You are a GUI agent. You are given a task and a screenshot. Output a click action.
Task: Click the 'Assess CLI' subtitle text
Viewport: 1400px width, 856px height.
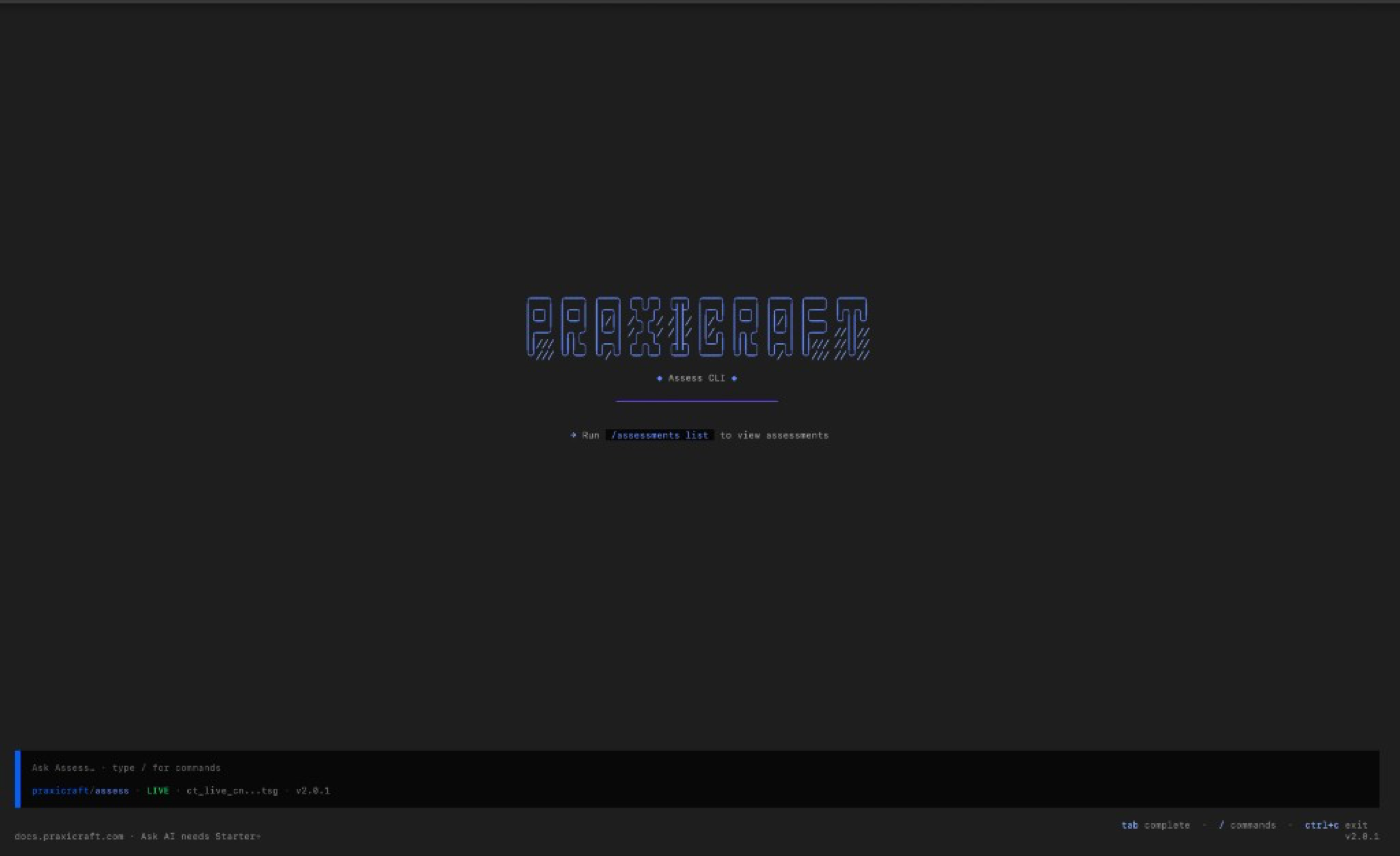697,378
